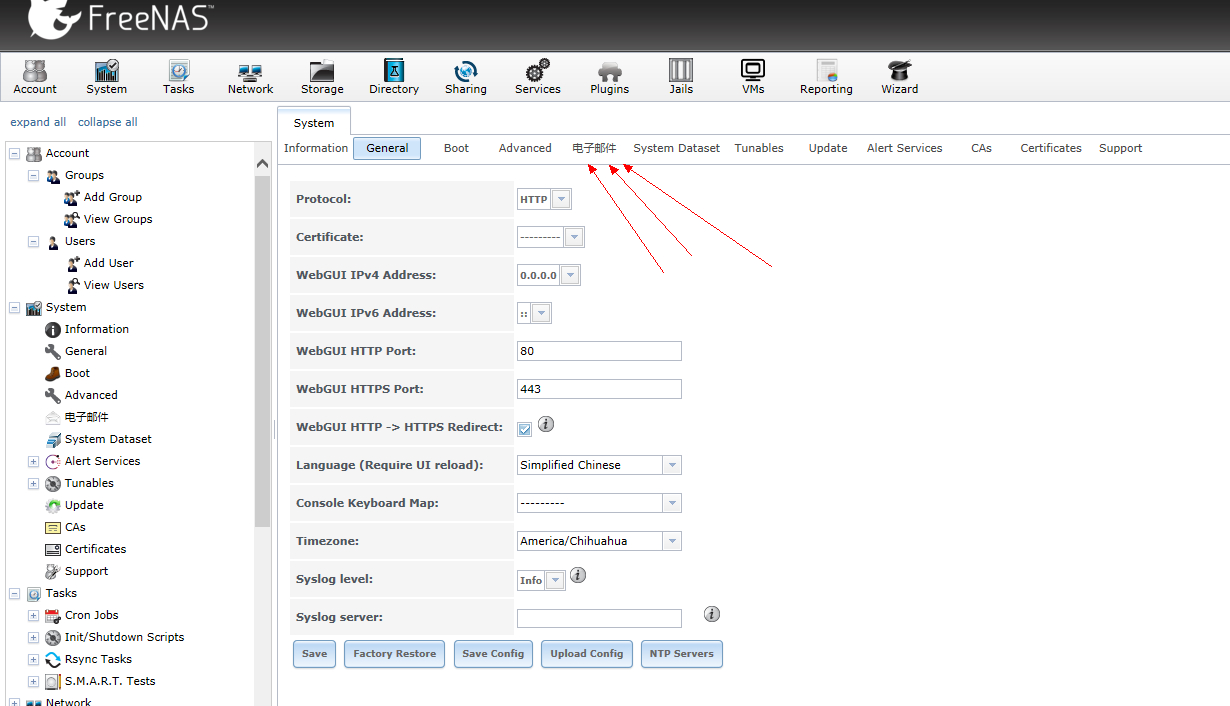Collapse the Groups tree node
Screen dimensions: 1230x706
click(x=33, y=175)
